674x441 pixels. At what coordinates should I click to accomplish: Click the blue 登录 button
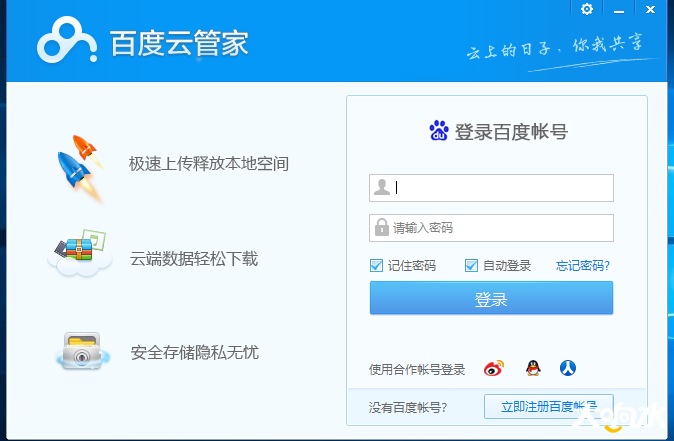point(491,298)
